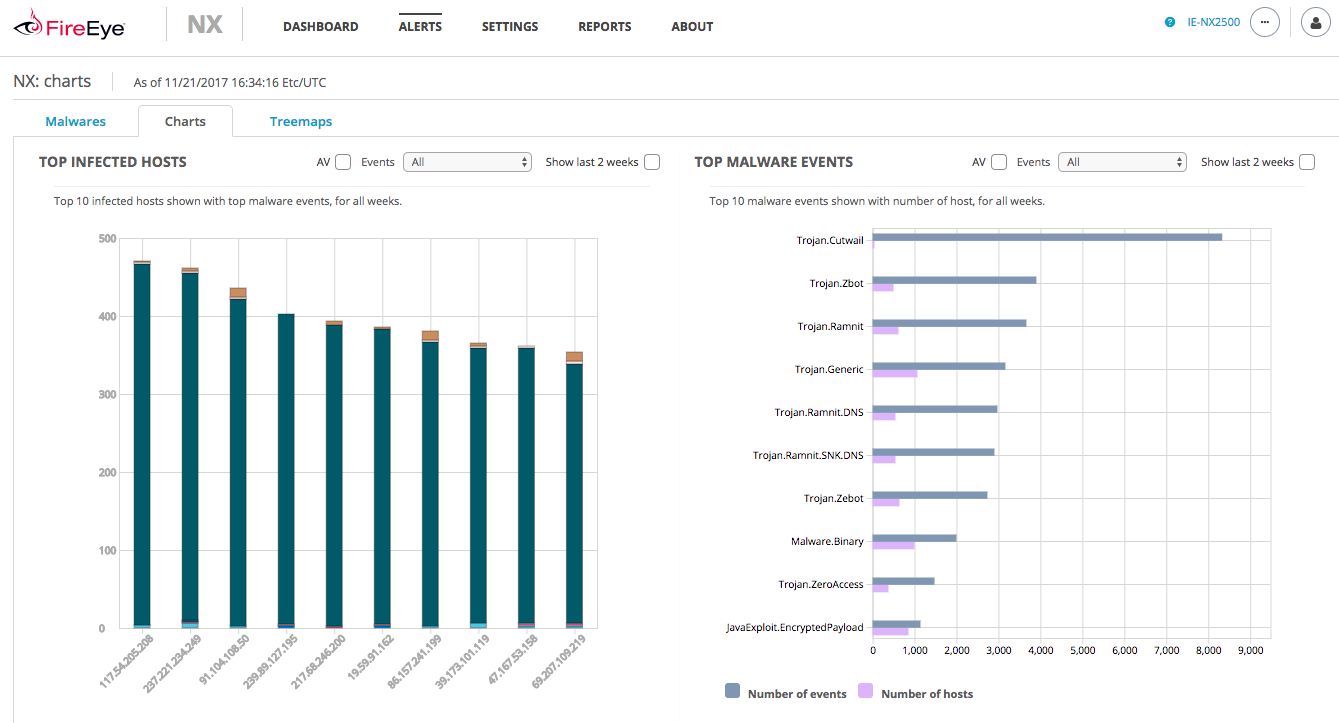The height and width of the screenshot is (723, 1339).
Task: Click the Trojan.Zebot label
Action: (834, 499)
